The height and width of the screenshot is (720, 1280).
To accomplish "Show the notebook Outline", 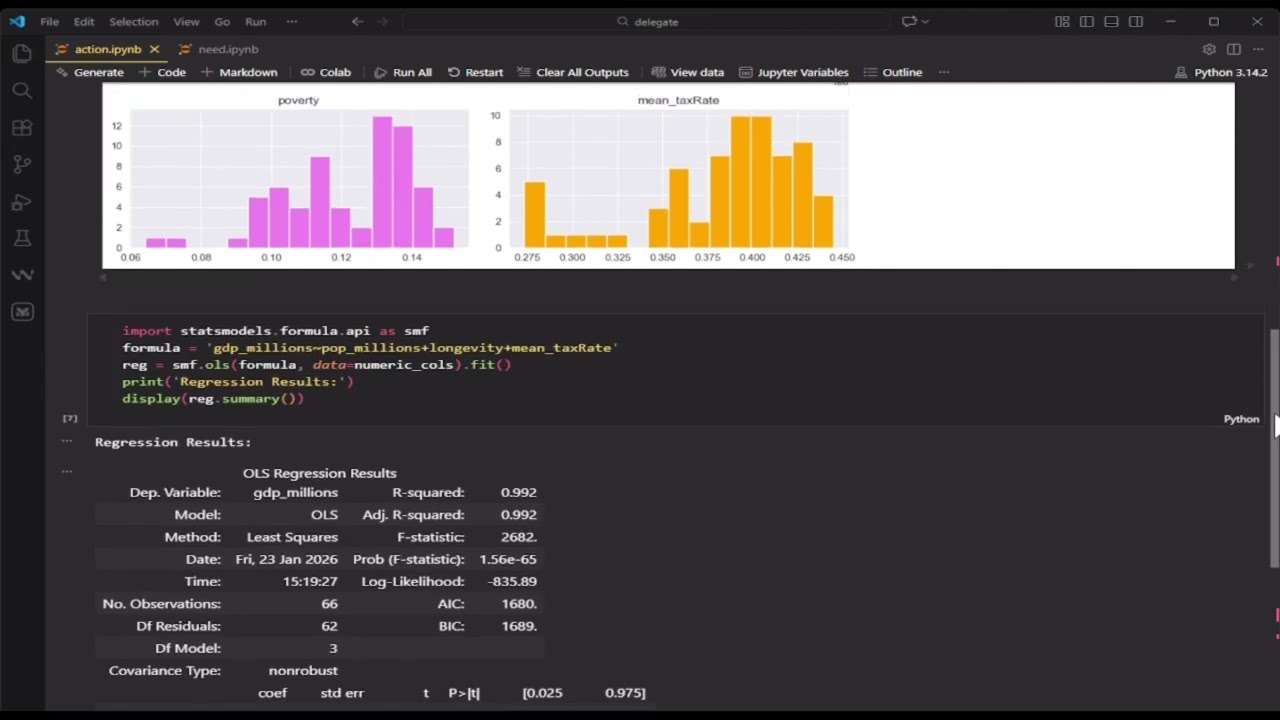I will (x=893, y=72).
